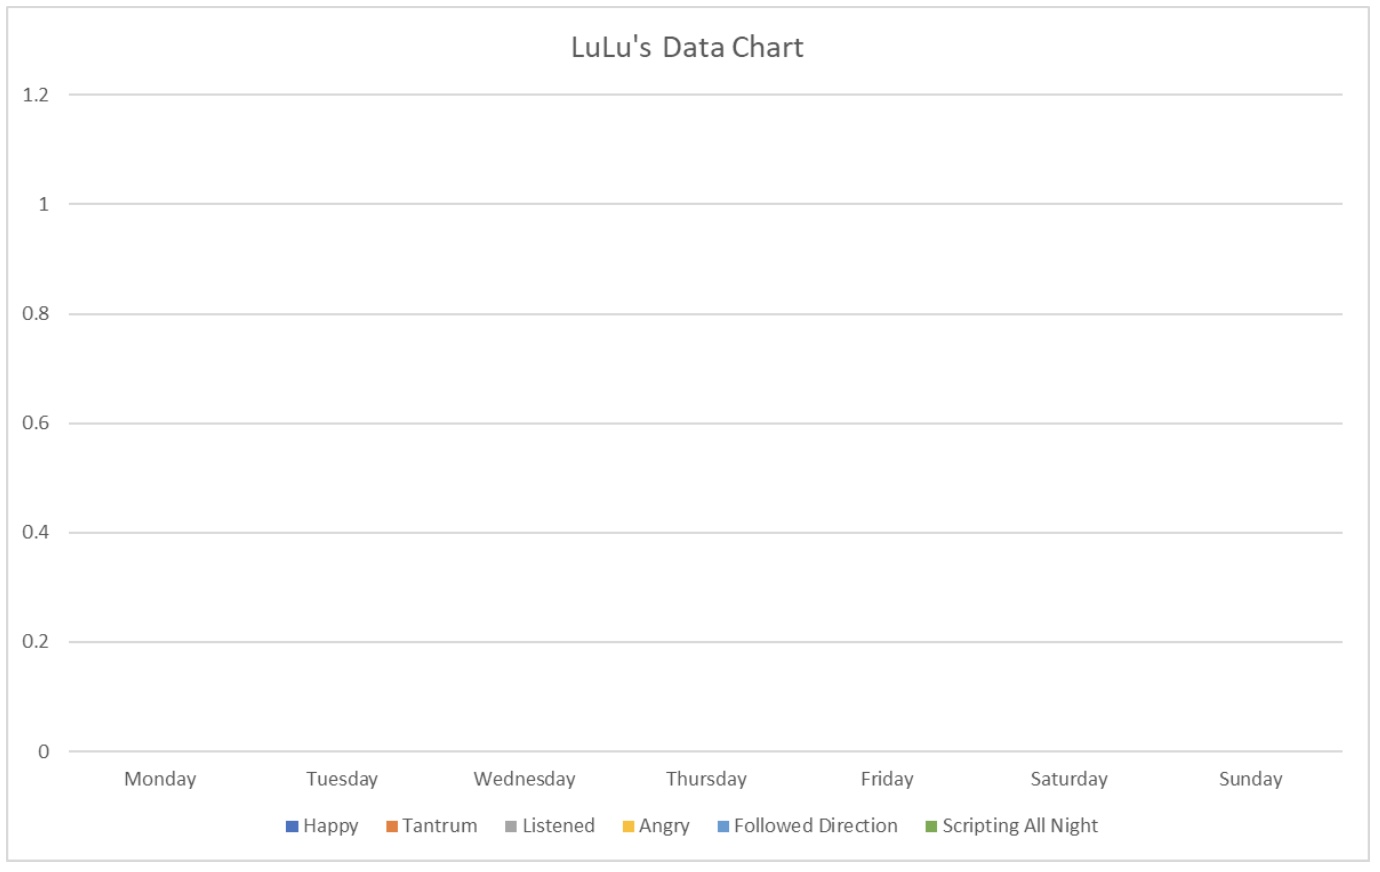Click the Saturday axis label
Image resolution: width=1380 pixels, height=872 pixels.
1069,779
